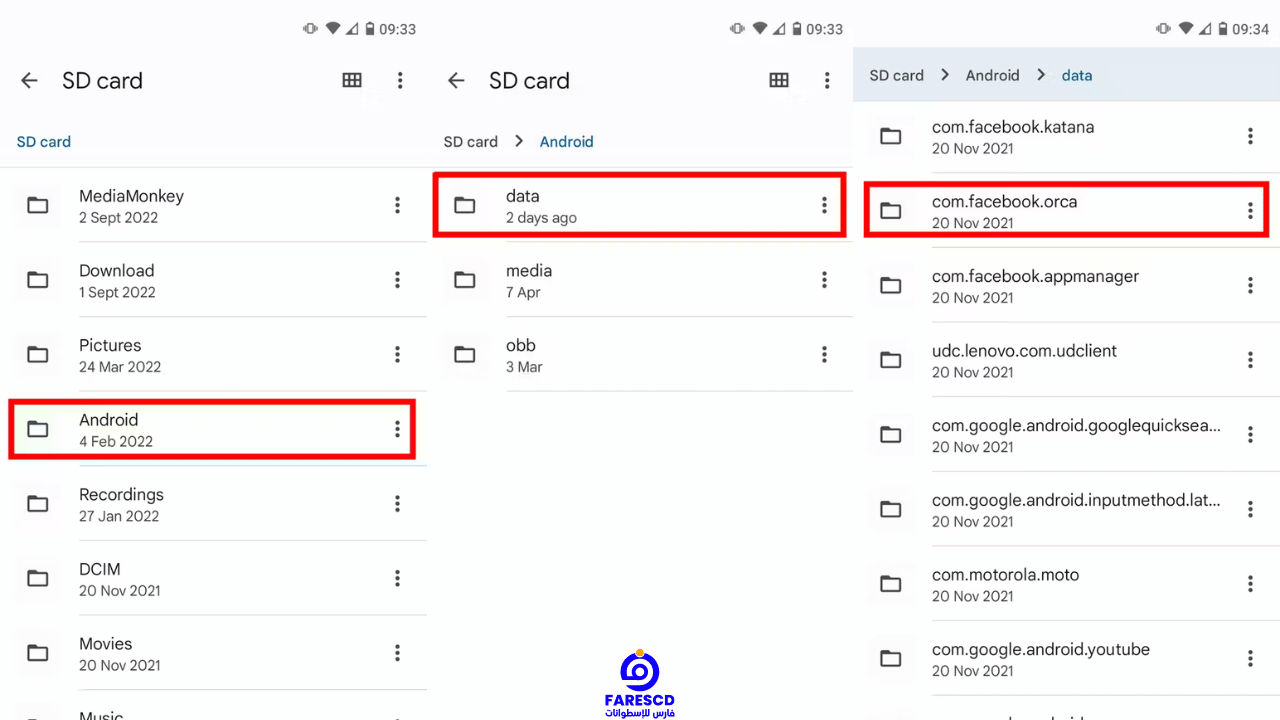The image size is (1280, 720).
Task: Open more options for com.facebook.katana
Action: point(1250,136)
